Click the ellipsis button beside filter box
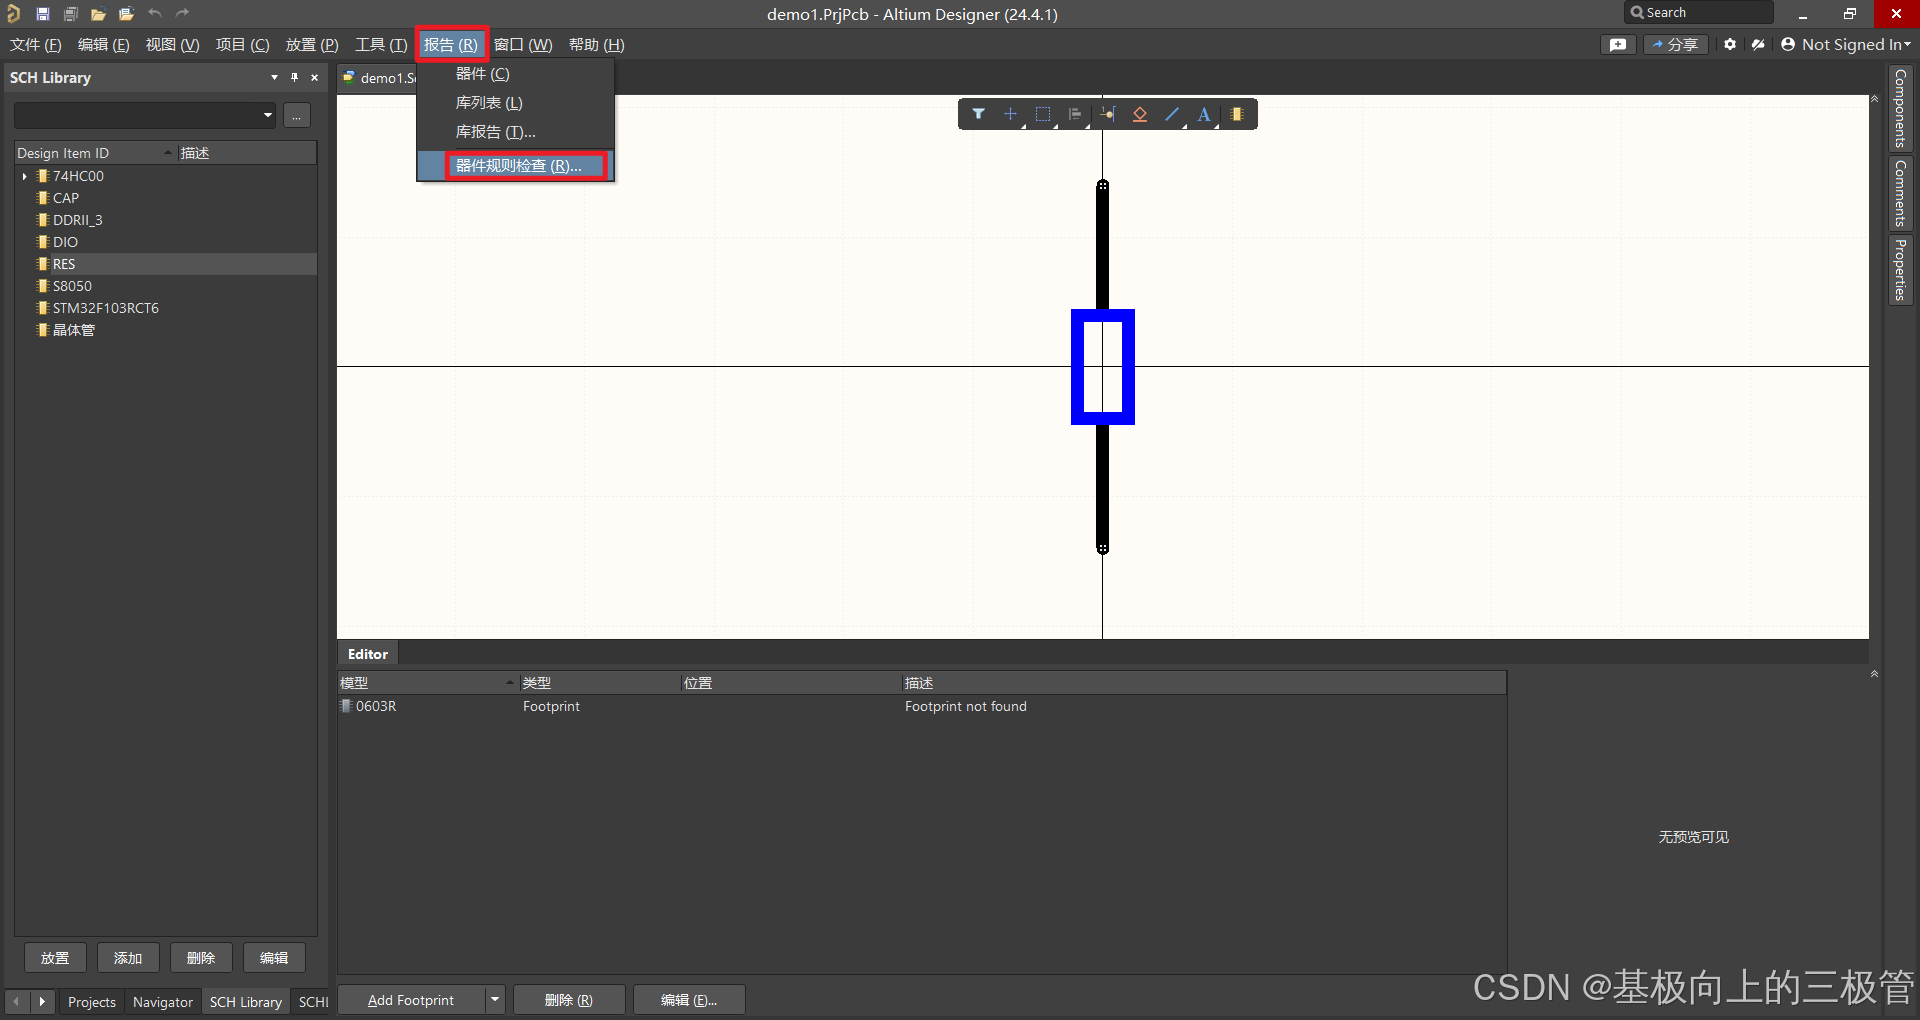This screenshot has width=1920, height=1020. click(x=297, y=115)
